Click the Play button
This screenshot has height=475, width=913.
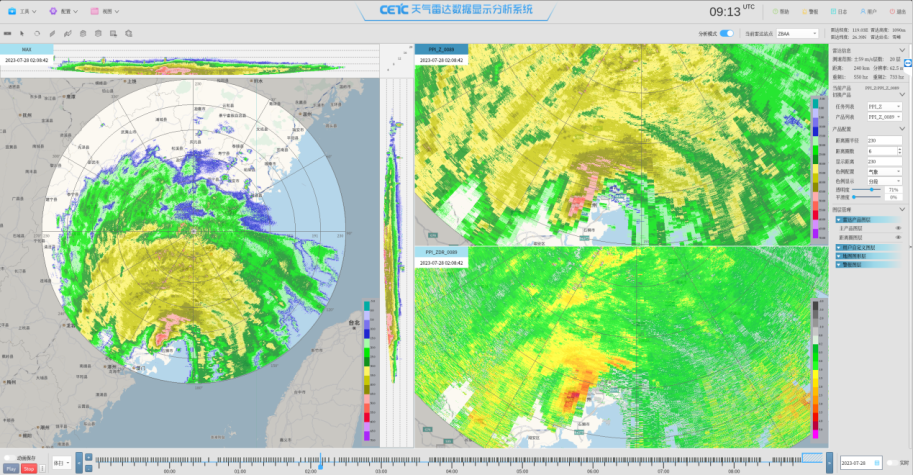11,469
